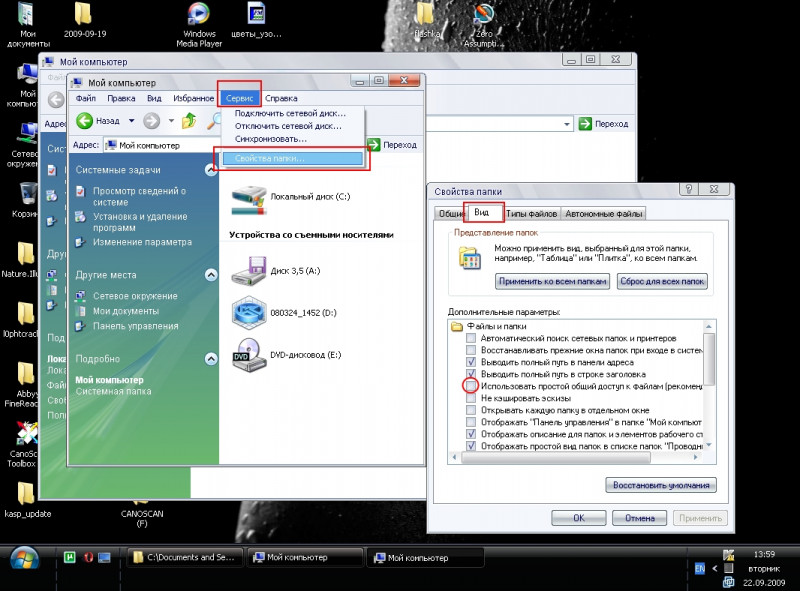Open the Zero Assumption desktop shortcut
Viewport: 800px width, 591px height.
483,25
